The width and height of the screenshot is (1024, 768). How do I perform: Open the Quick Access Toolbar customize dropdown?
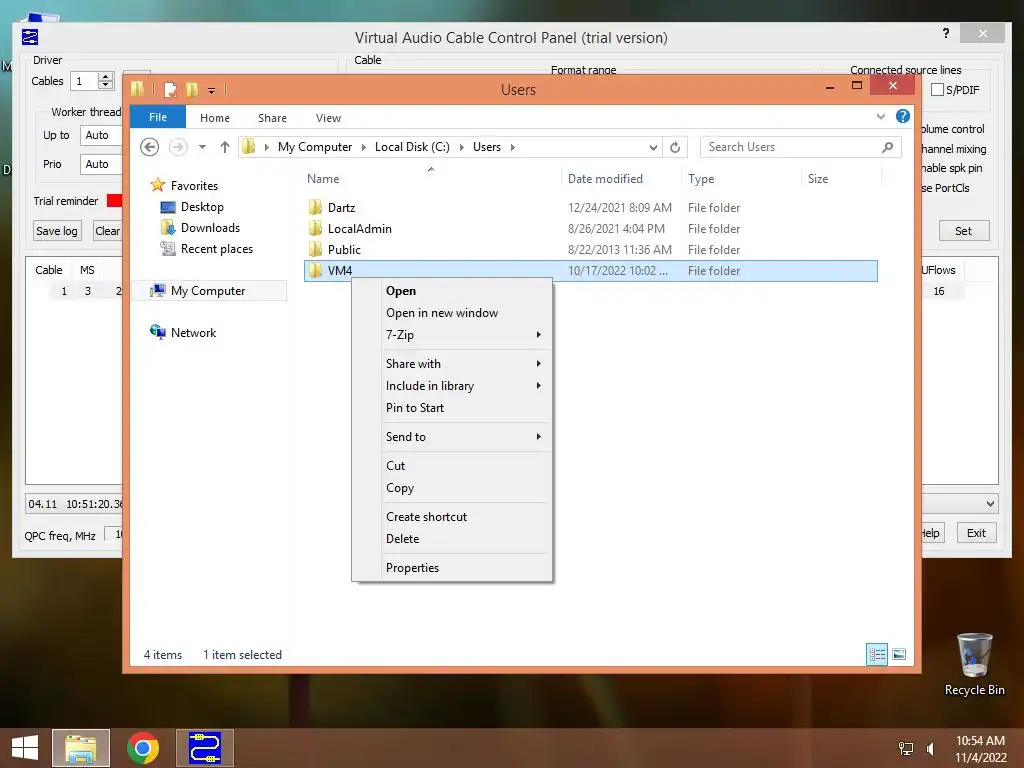coord(212,91)
